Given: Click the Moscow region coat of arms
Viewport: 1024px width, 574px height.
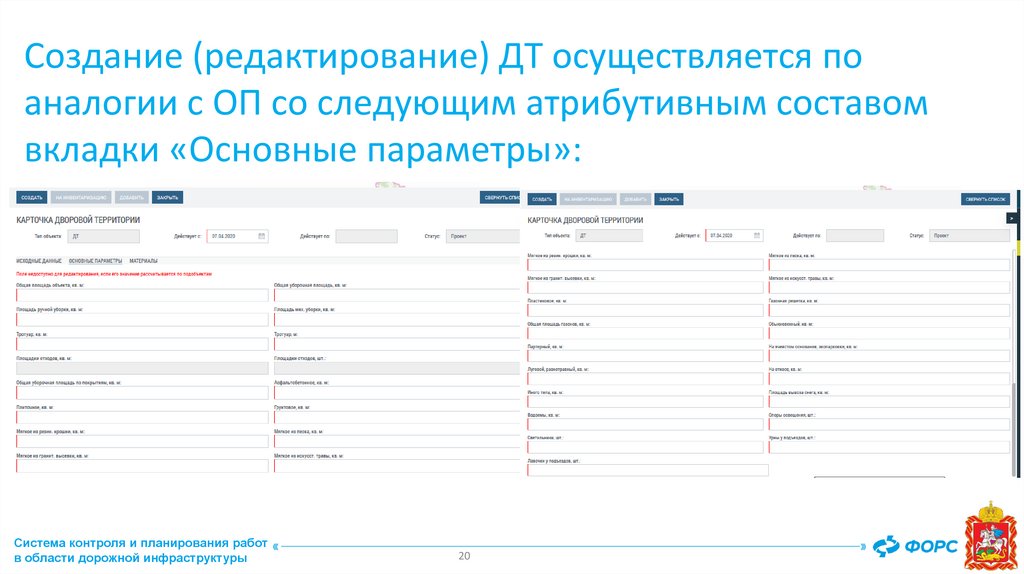Looking at the screenshot, I should [x=991, y=536].
